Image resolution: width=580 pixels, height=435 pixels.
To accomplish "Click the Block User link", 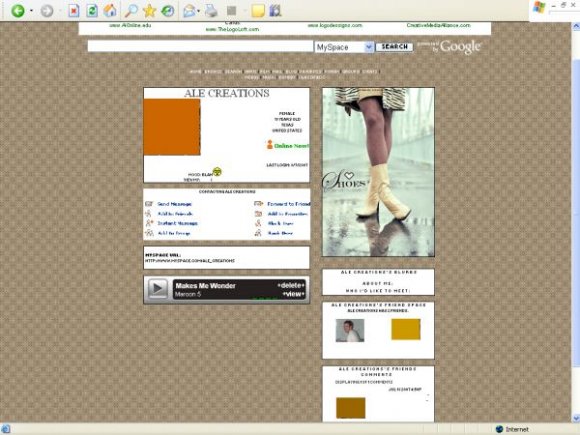I will point(280,223).
